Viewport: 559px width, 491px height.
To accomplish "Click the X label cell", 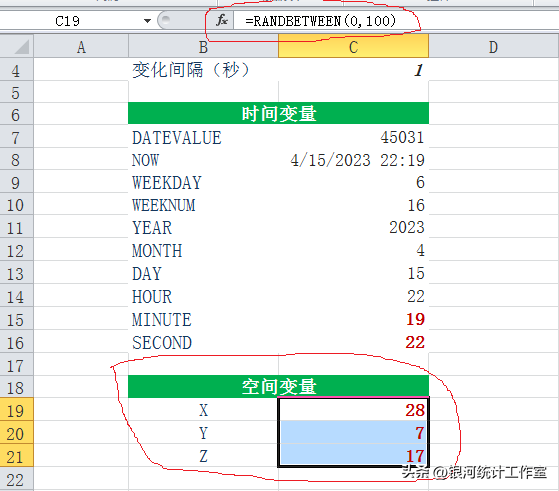I will tap(203, 410).
